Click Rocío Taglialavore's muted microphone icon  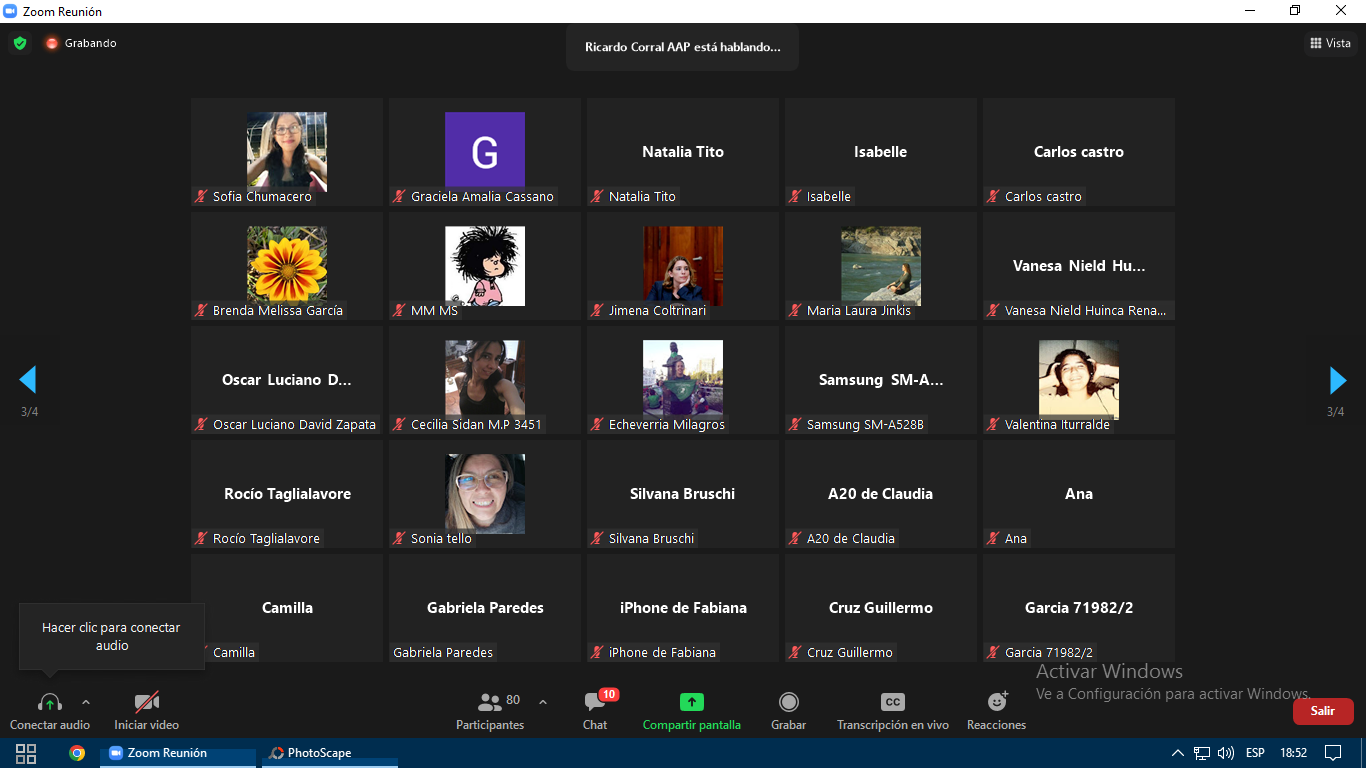click(201, 539)
